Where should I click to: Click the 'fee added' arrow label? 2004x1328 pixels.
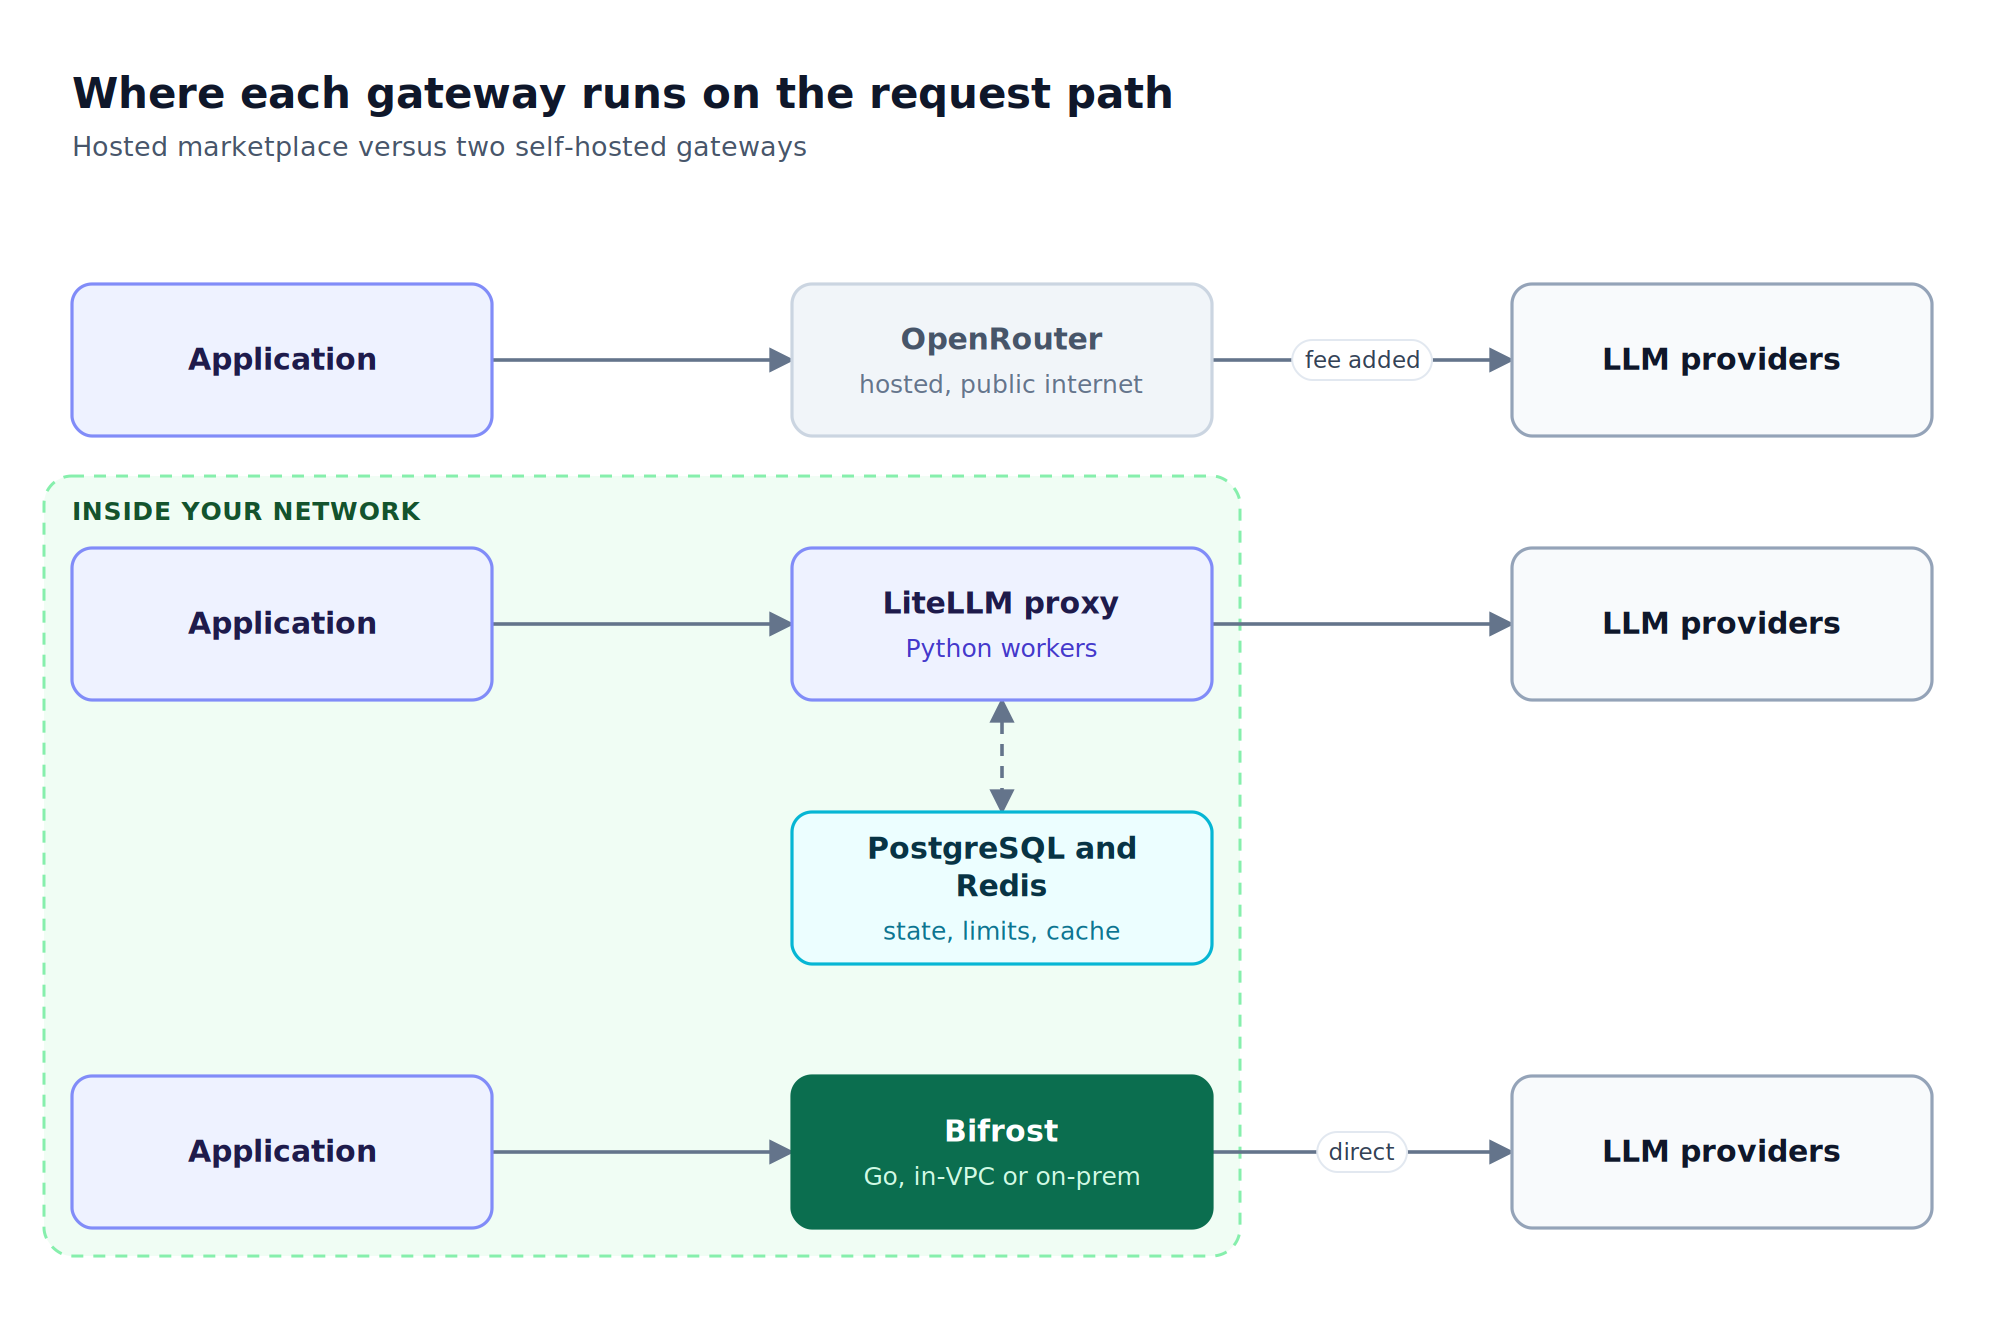click(x=1362, y=360)
